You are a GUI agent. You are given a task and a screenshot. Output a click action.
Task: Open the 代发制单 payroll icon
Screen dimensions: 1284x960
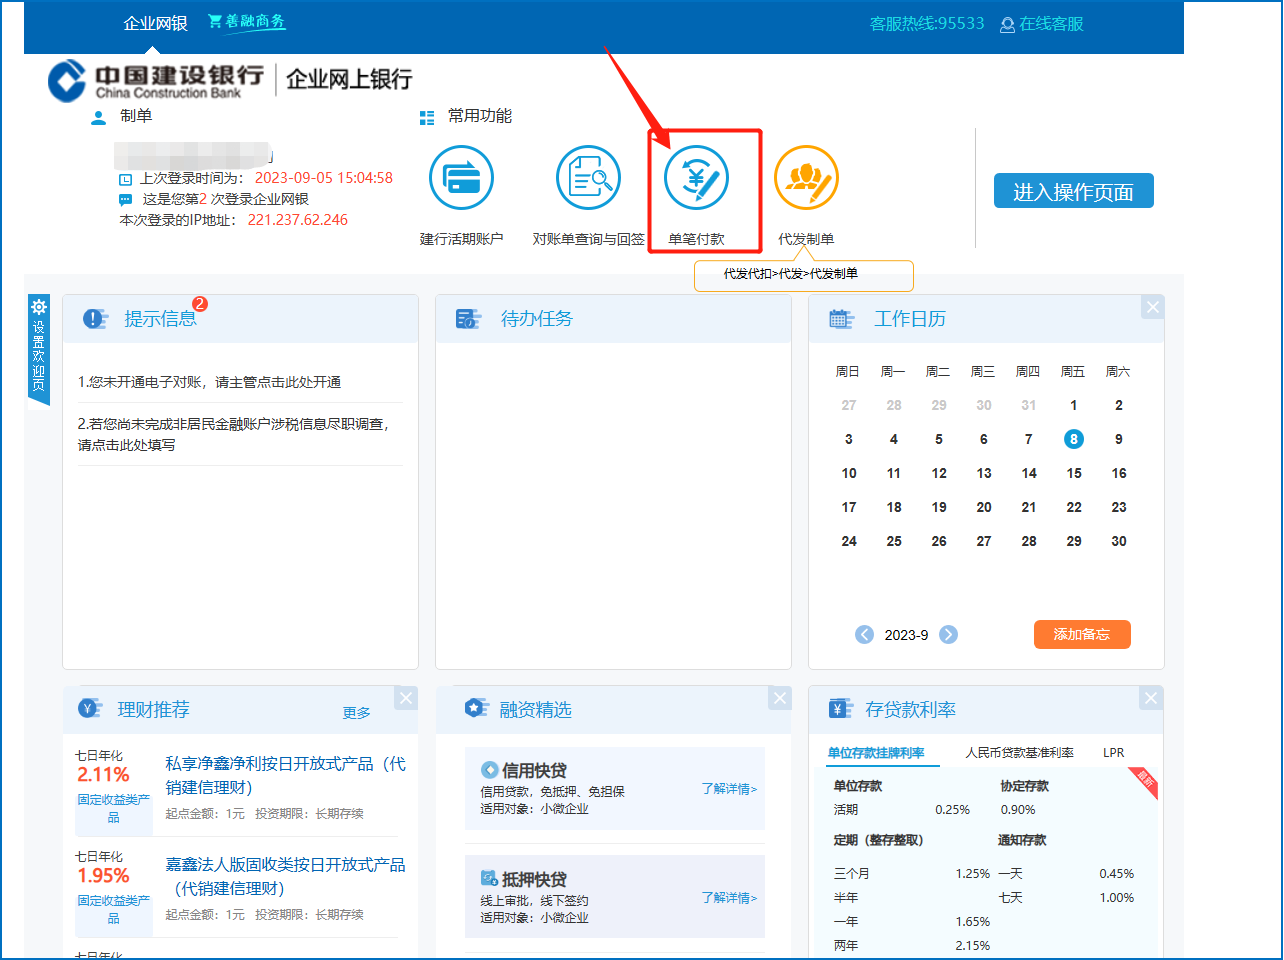click(806, 179)
